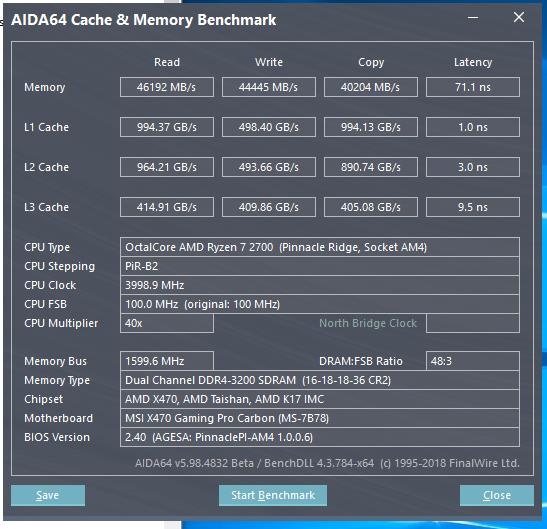This screenshot has height=529, width=547.
Task: Click the CPU Type label
Action: click(x=47, y=247)
